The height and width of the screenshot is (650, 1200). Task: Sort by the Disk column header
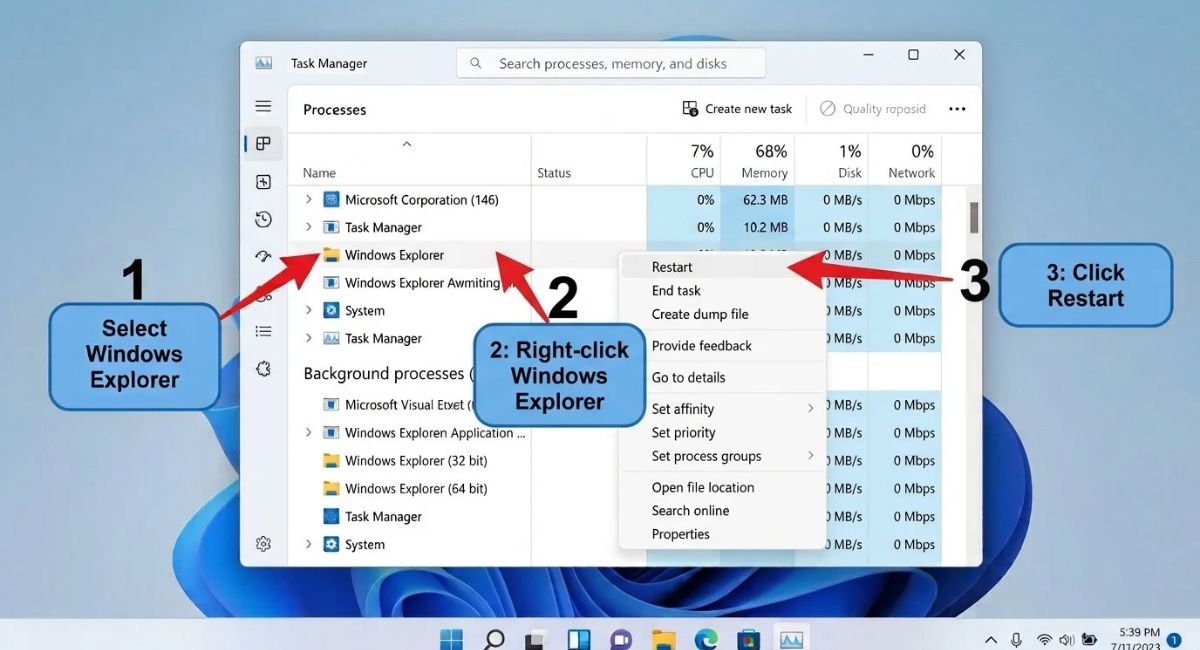(831, 160)
